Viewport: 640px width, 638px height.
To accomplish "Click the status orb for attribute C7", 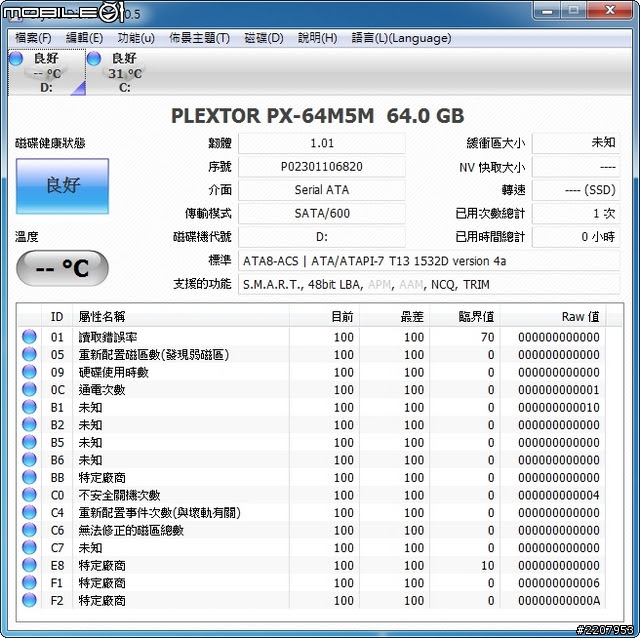I will point(29,547).
